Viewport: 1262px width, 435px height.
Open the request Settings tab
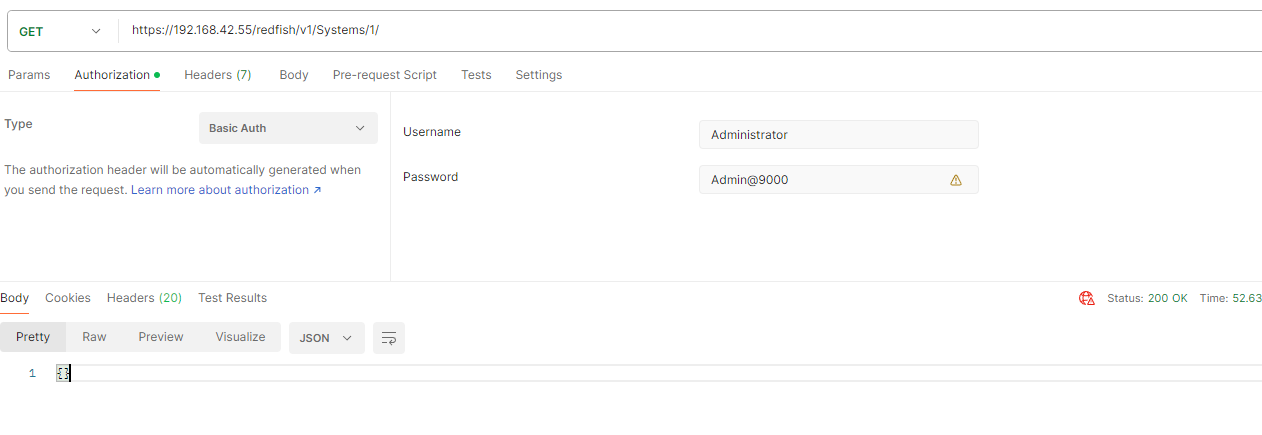pos(538,75)
